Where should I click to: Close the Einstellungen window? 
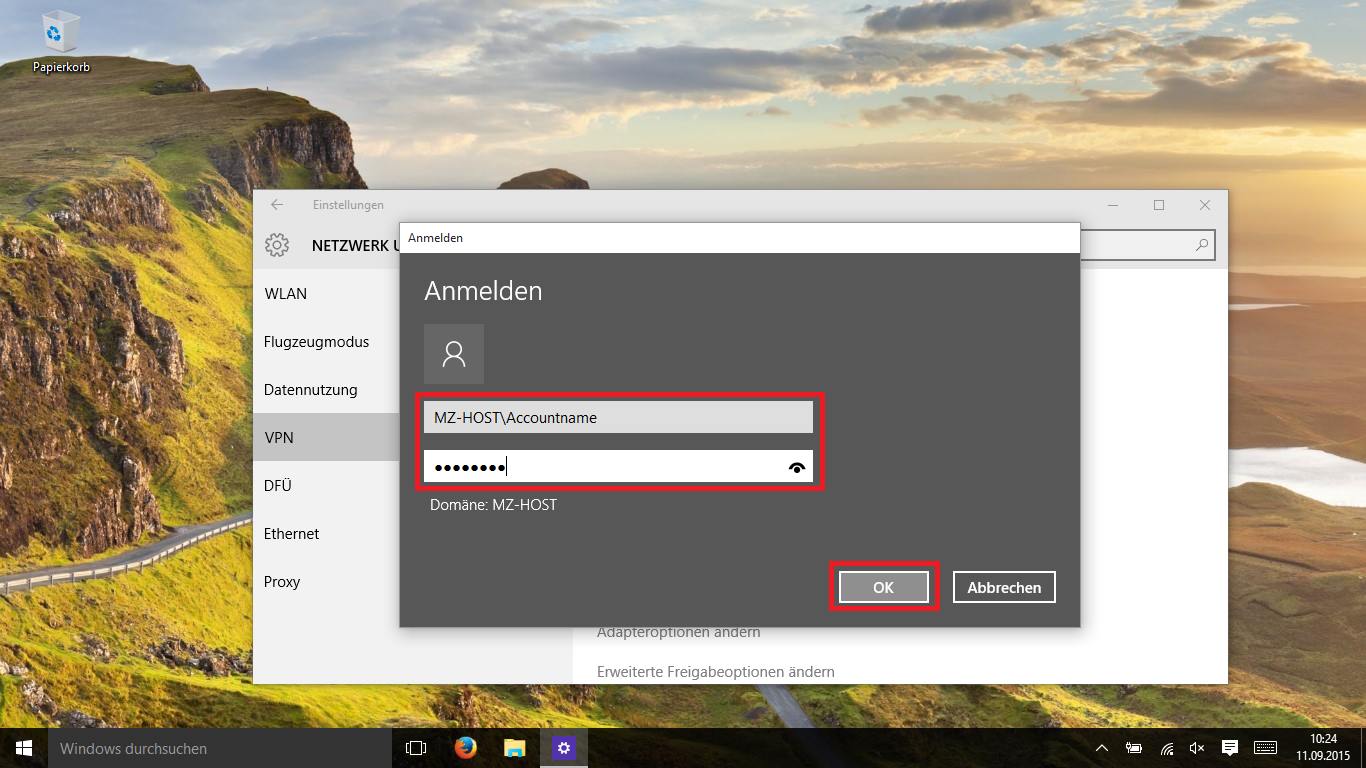tap(1205, 205)
